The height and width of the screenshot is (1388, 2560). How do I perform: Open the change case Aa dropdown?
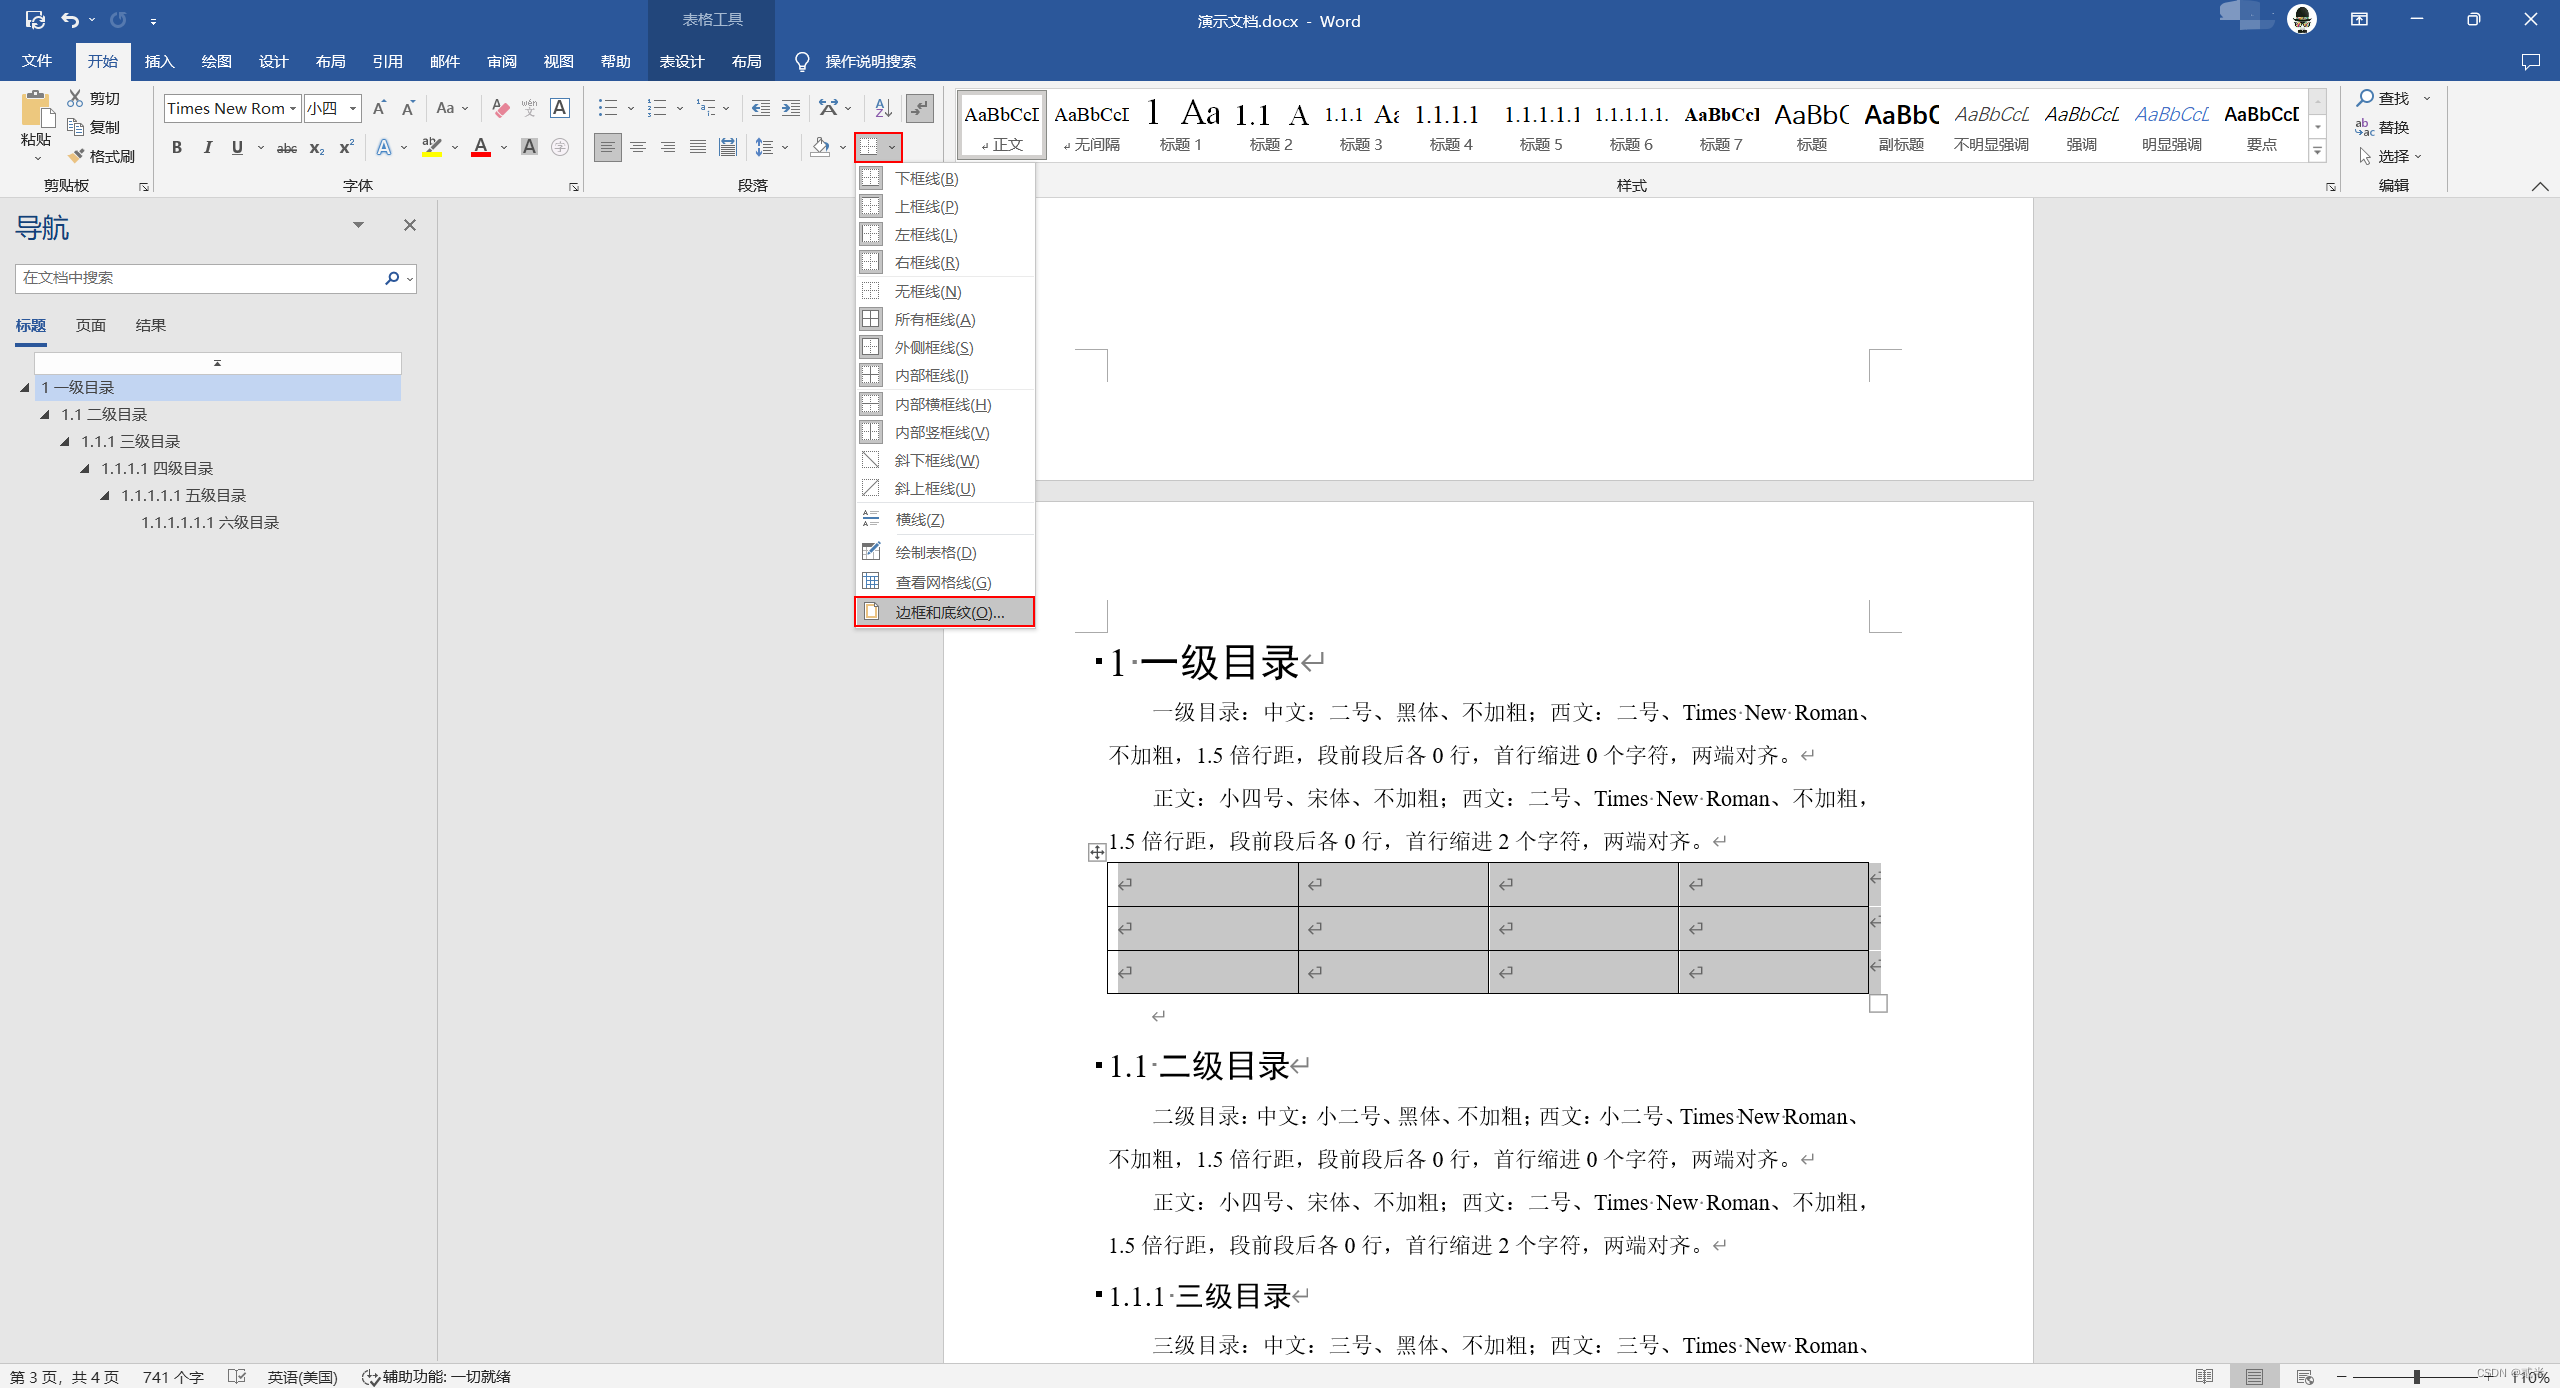tap(452, 108)
